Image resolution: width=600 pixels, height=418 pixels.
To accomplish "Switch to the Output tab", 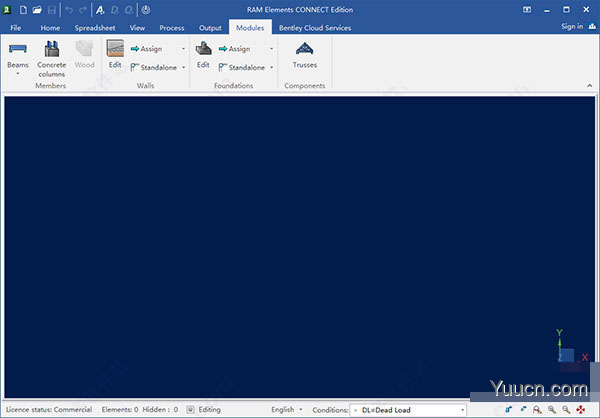I will [x=210, y=28].
